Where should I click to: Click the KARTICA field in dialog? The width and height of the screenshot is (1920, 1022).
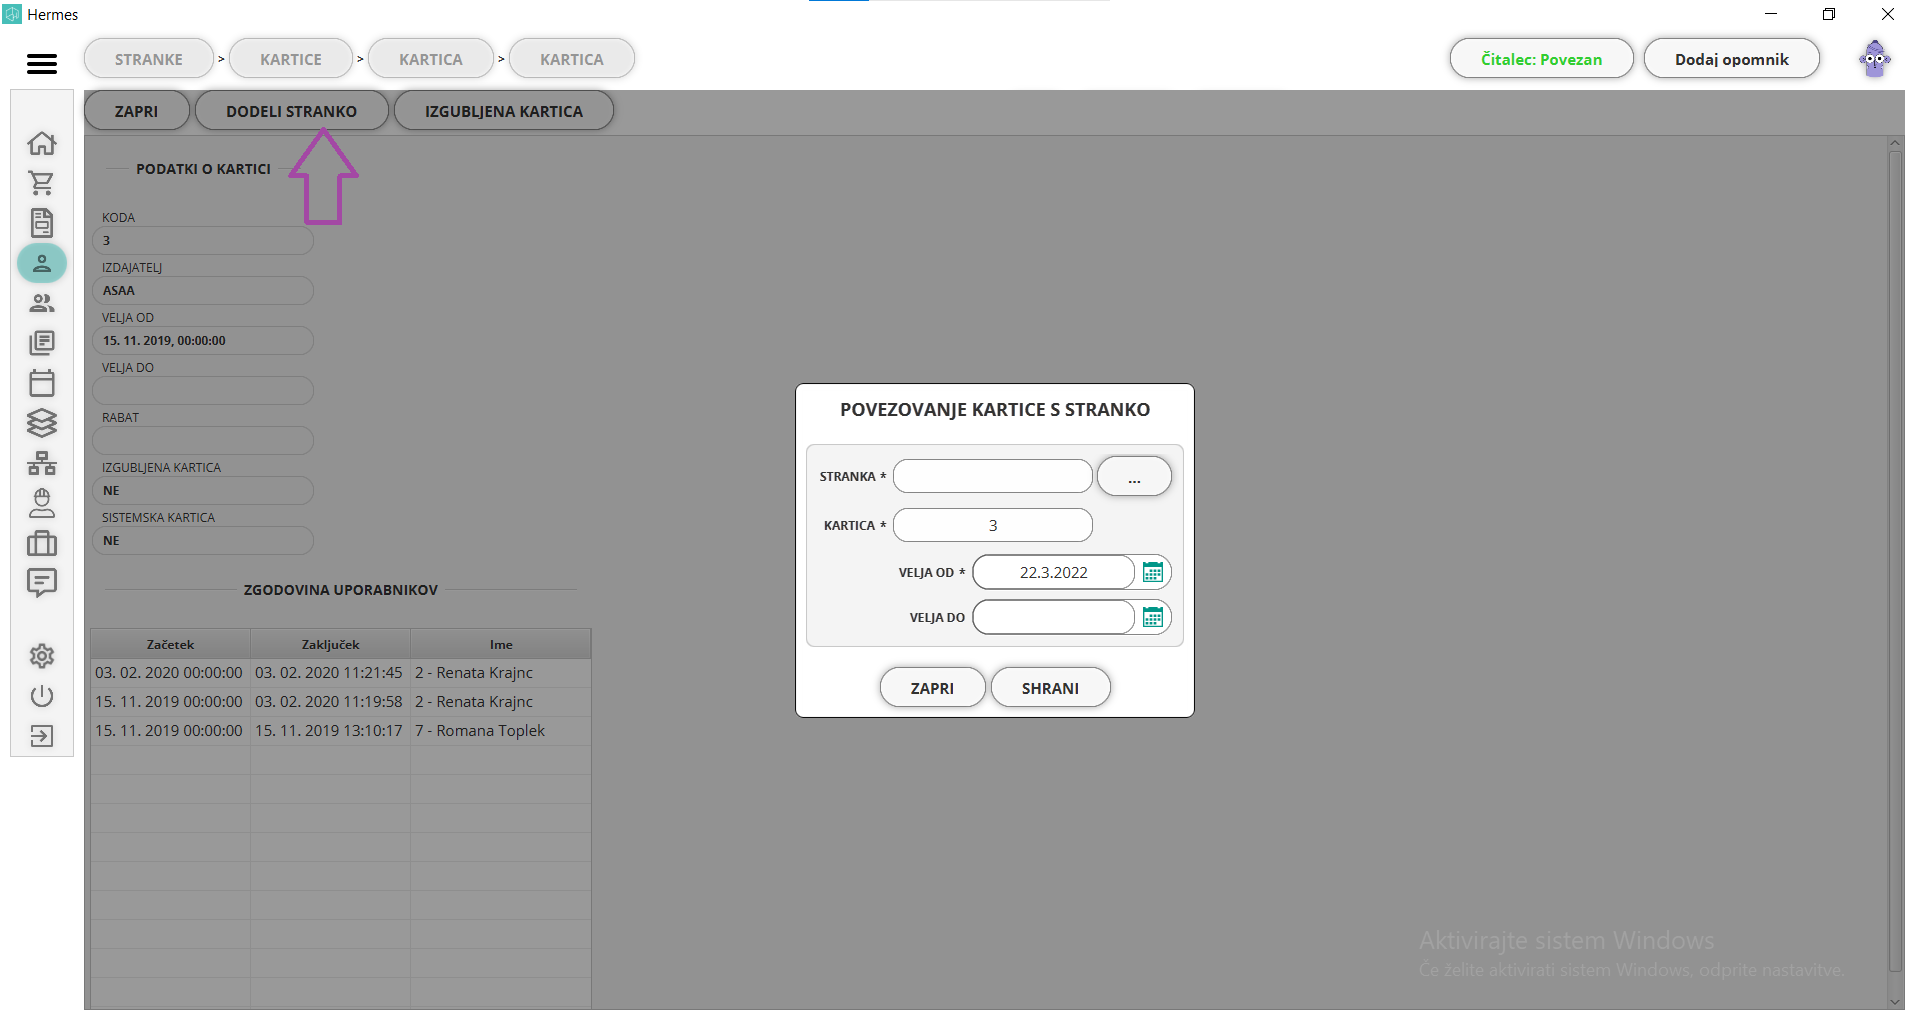[992, 525]
